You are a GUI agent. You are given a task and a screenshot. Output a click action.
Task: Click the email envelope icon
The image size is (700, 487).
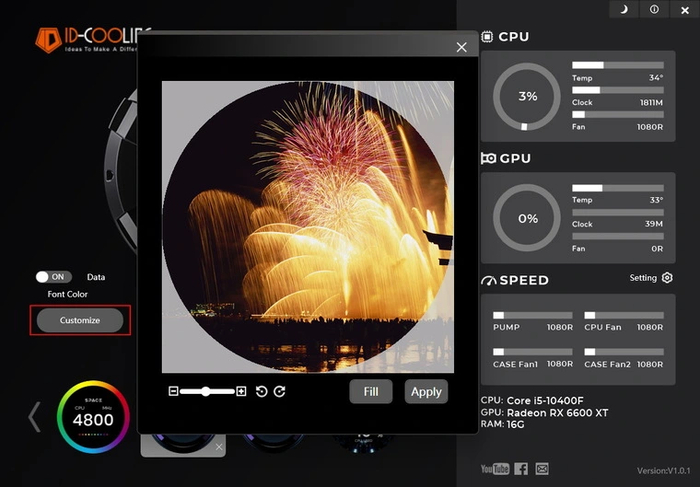point(542,469)
